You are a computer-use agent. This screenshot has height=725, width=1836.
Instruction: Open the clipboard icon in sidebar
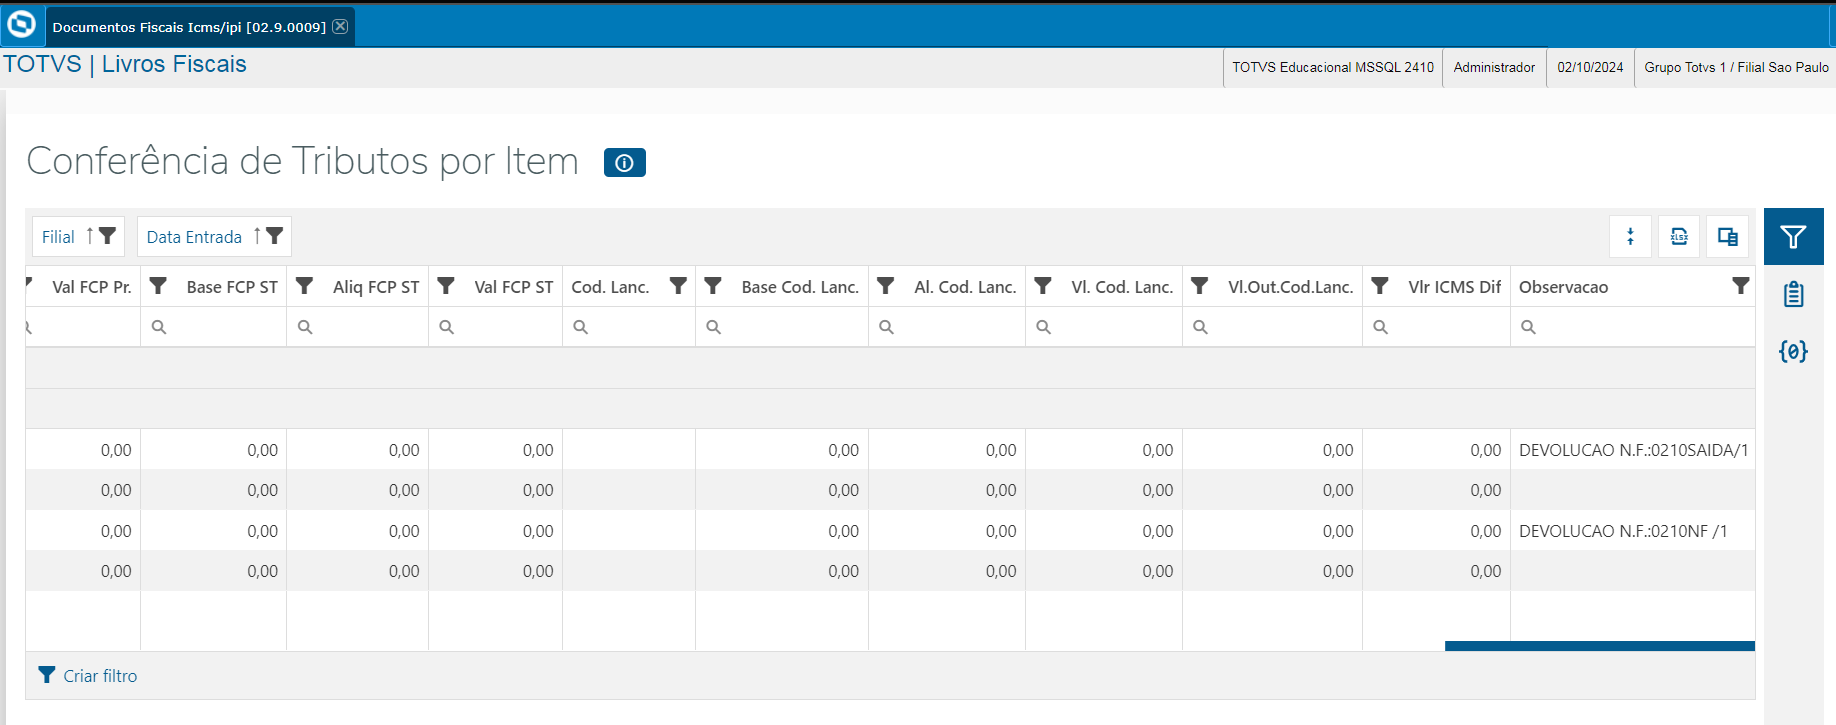click(x=1793, y=294)
